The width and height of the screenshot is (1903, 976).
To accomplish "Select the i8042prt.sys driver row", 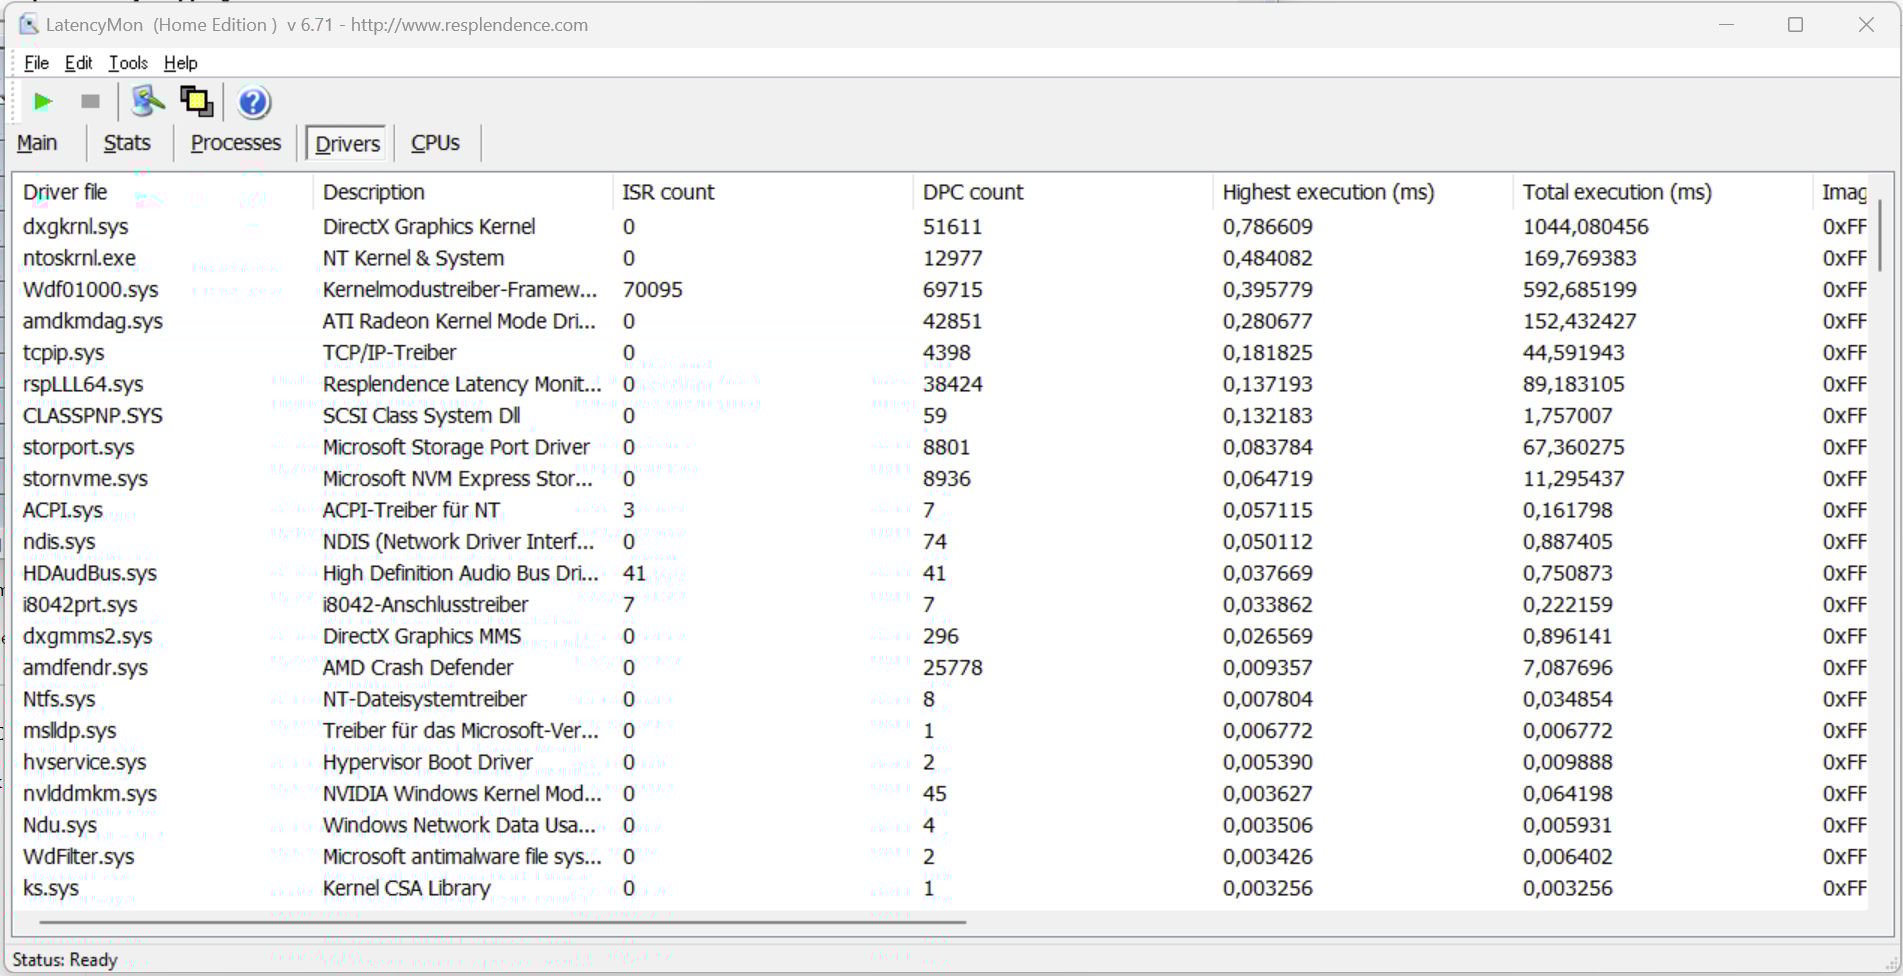I will 940,605.
